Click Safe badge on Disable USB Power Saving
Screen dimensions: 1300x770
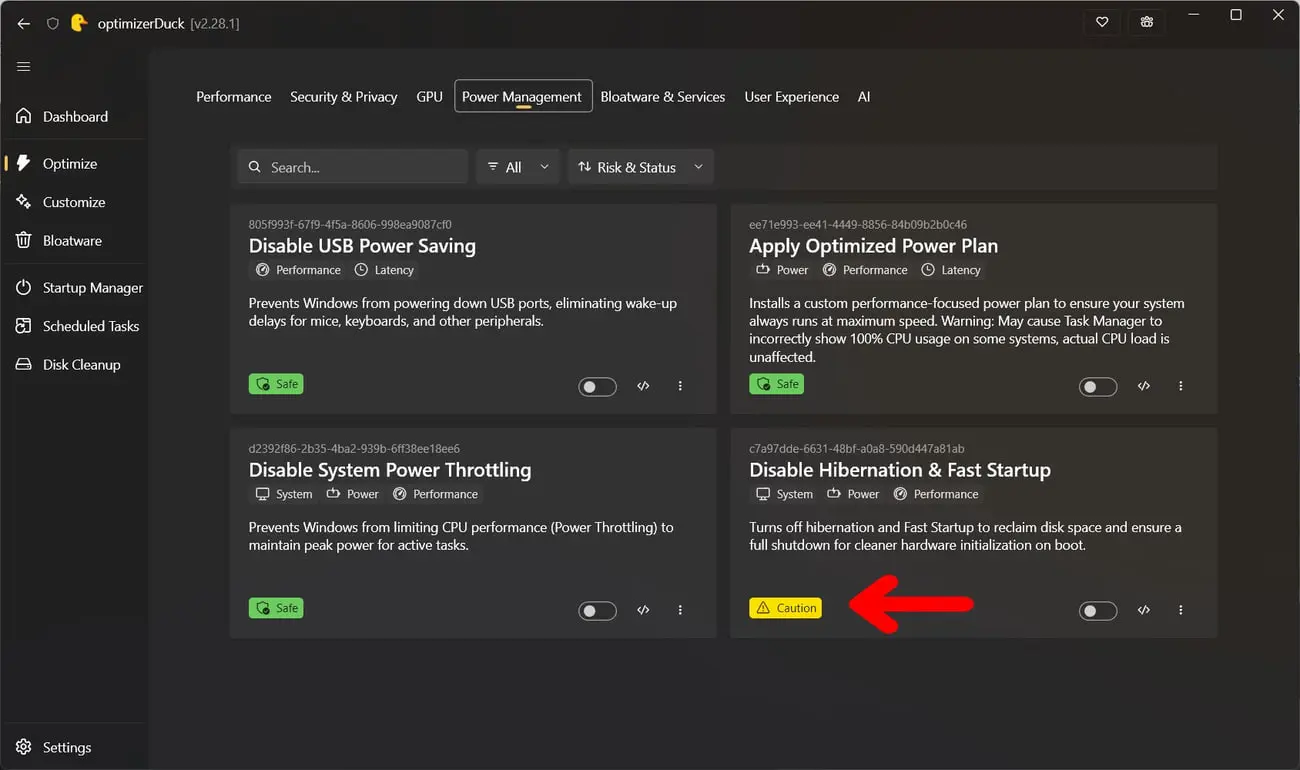click(276, 384)
